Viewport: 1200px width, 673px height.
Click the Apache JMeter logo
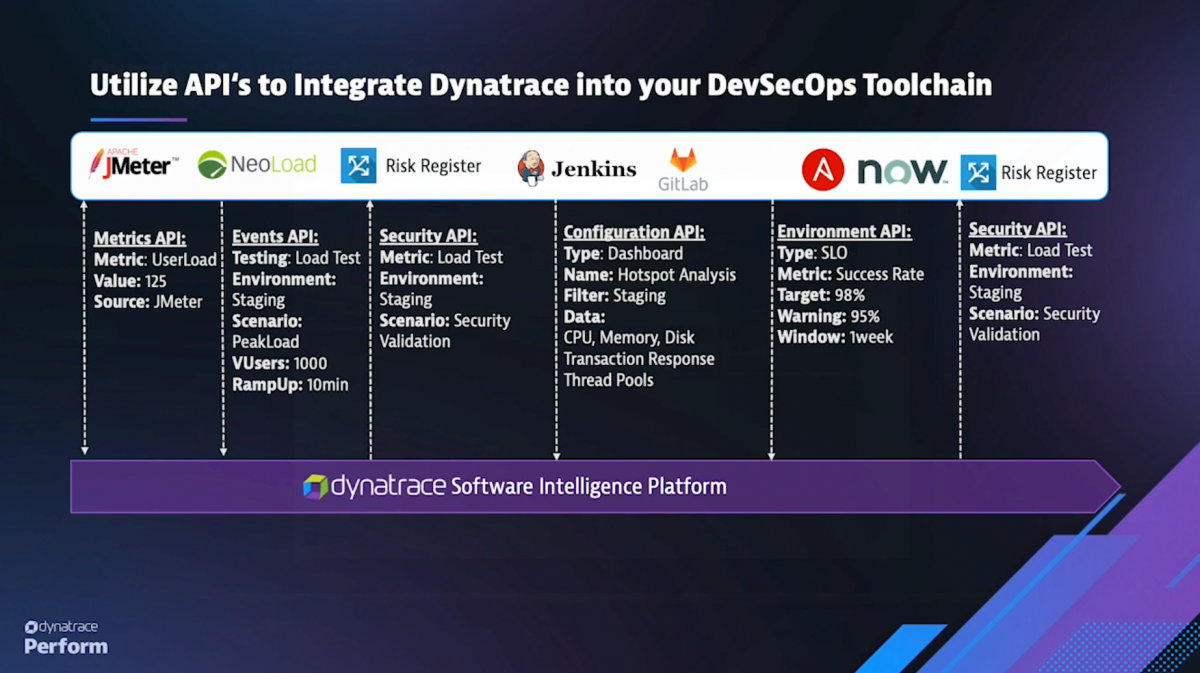tap(131, 163)
